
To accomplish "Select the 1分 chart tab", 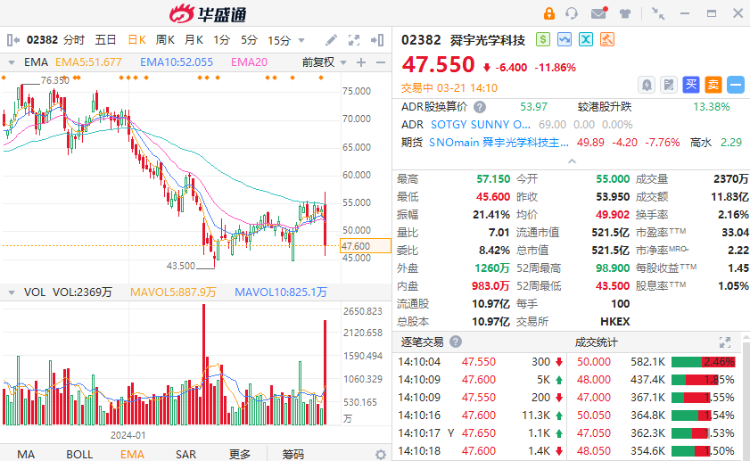I will [221, 40].
